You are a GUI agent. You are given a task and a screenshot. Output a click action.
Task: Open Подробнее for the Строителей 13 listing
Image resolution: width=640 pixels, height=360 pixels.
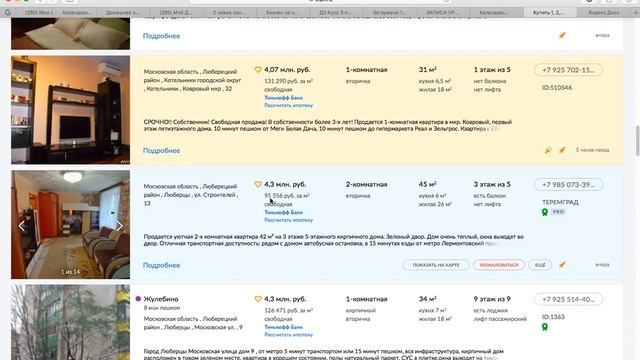(x=161, y=265)
